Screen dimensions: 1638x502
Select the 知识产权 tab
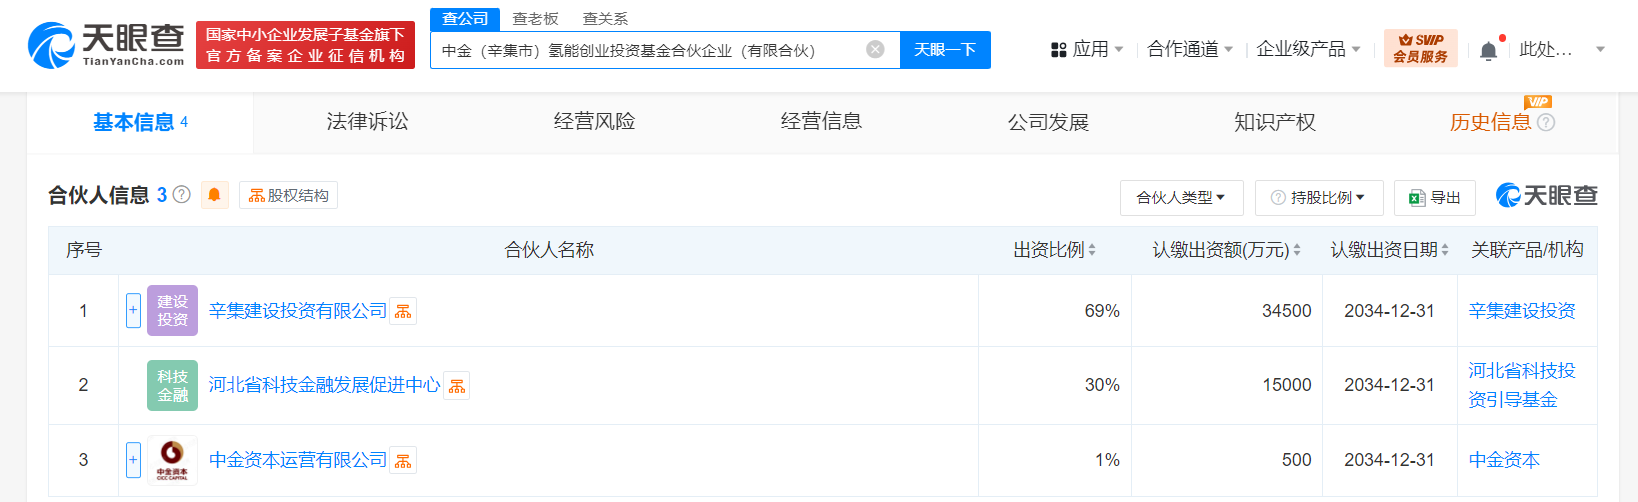[1275, 122]
